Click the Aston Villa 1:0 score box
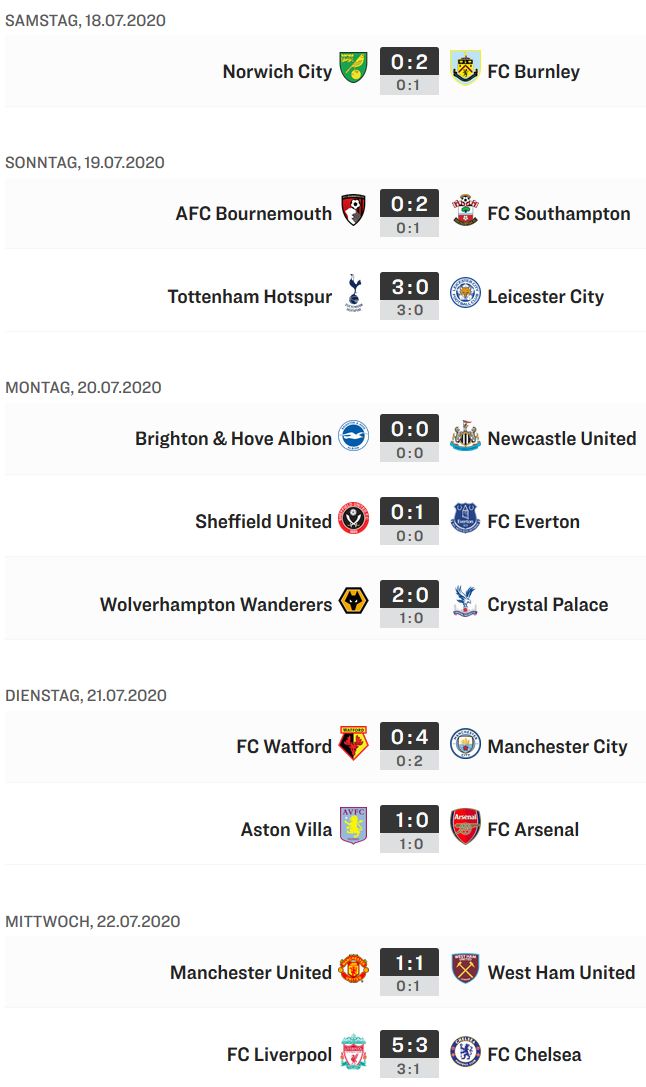This screenshot has width=646, height=1087. tap(409, 821)
